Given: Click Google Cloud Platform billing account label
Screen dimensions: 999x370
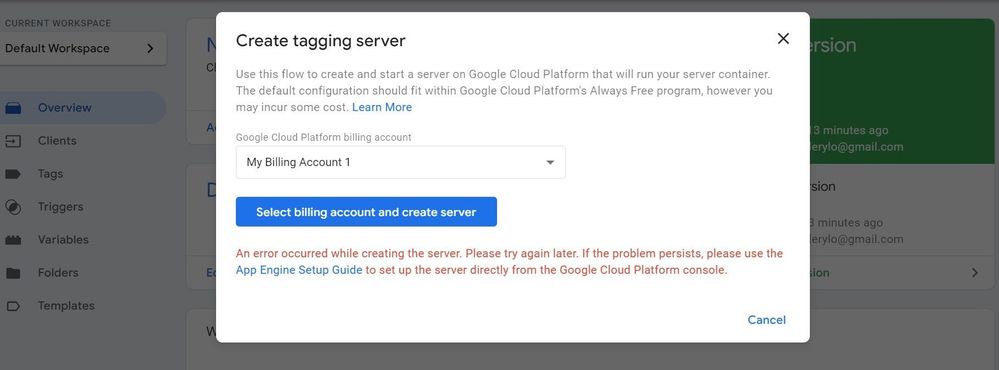Looking at the screenshot, I should click(x=324, y=137).
